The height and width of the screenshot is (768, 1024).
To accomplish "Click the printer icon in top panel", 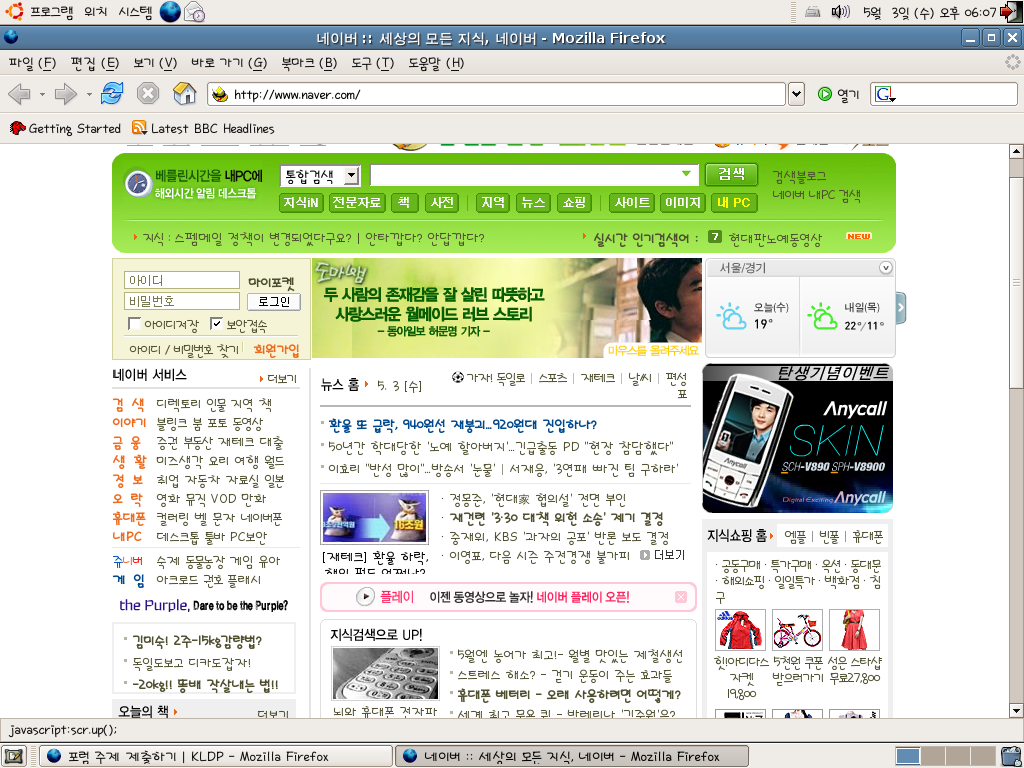I will tap(812, 12).
